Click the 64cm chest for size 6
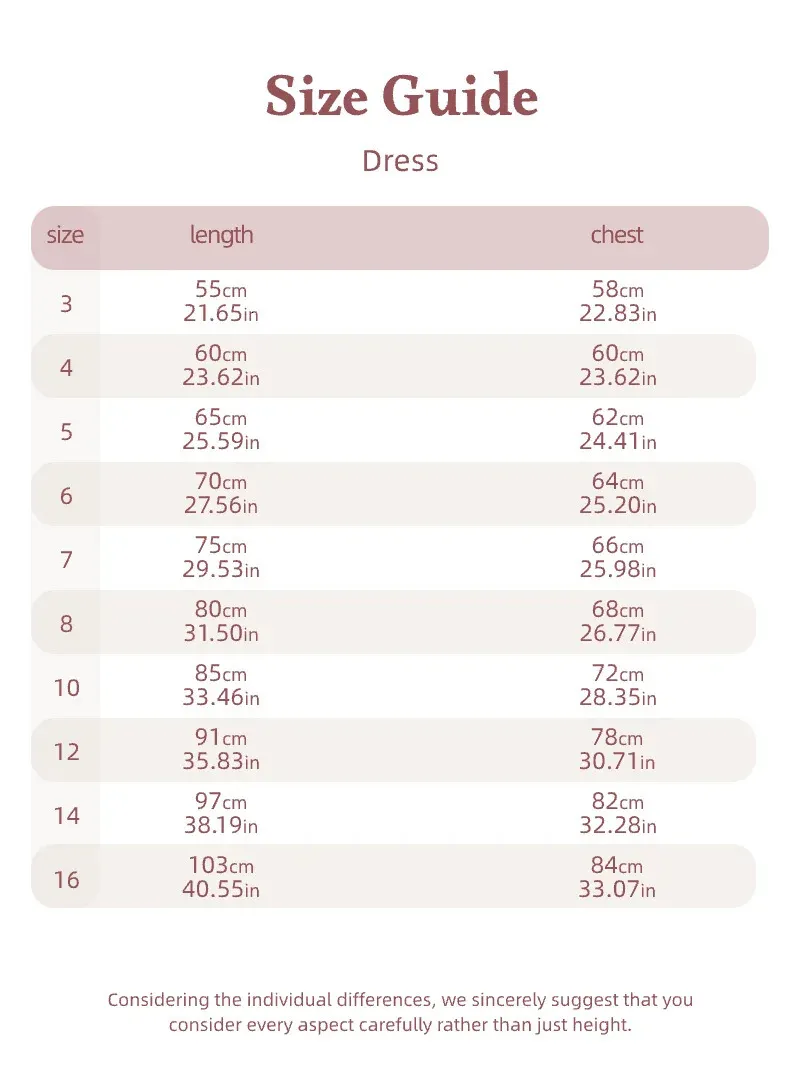The width and height of the screenshot is (800, 1066). point(617,482)
